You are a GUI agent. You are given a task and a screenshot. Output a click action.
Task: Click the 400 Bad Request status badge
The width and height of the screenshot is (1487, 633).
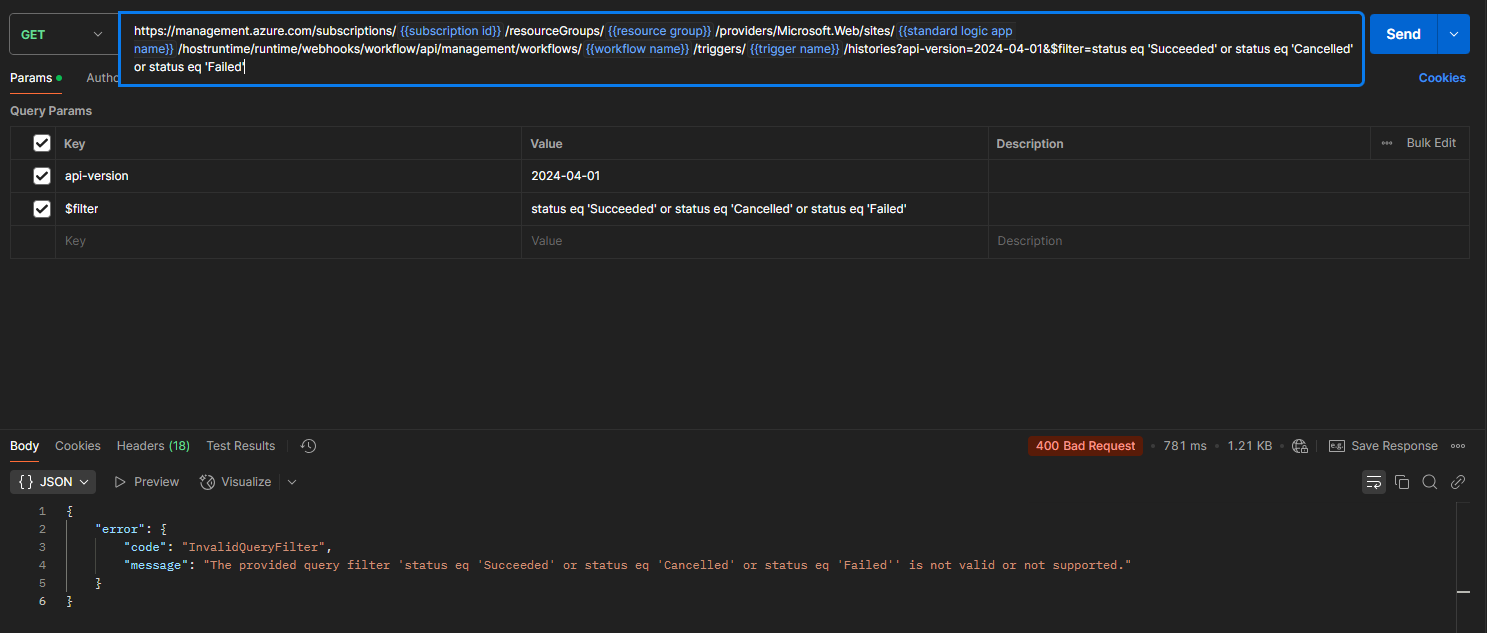1085,446
